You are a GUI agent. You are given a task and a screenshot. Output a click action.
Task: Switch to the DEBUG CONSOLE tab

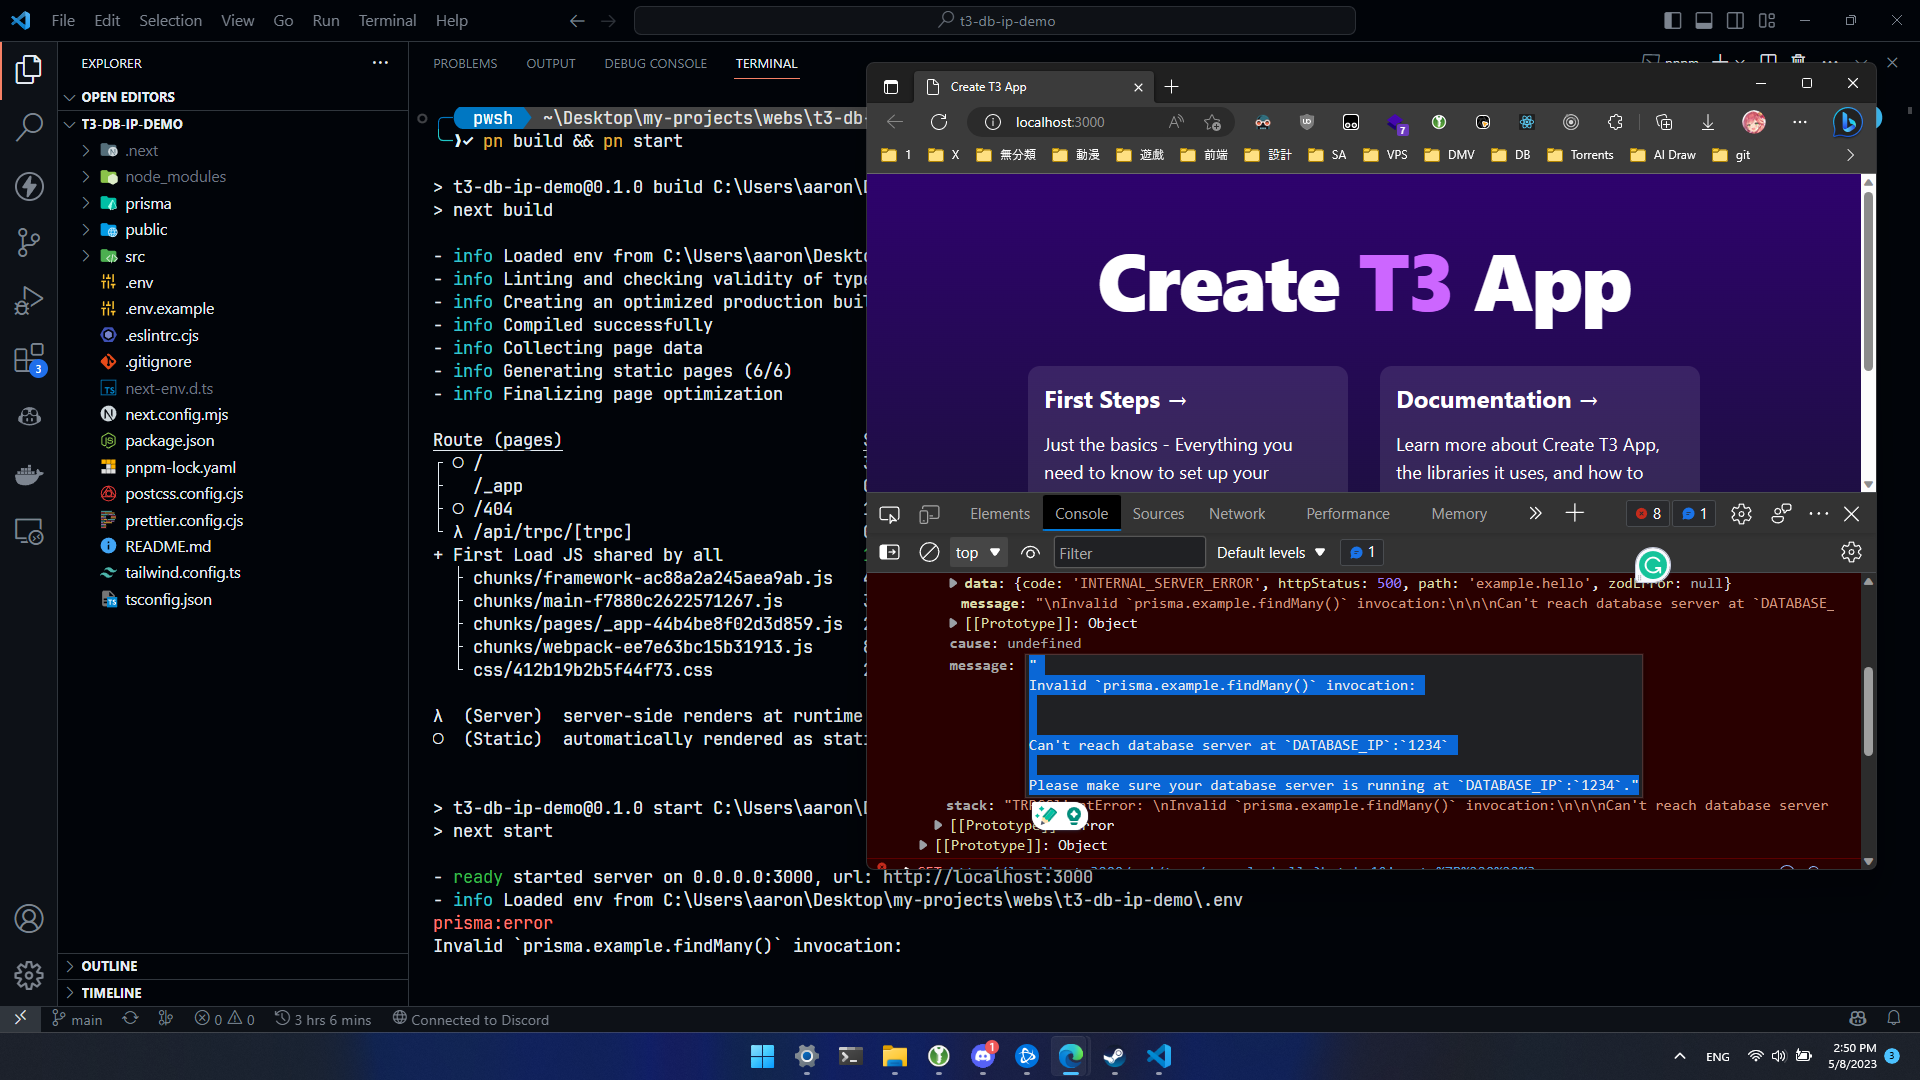point(655,63)
